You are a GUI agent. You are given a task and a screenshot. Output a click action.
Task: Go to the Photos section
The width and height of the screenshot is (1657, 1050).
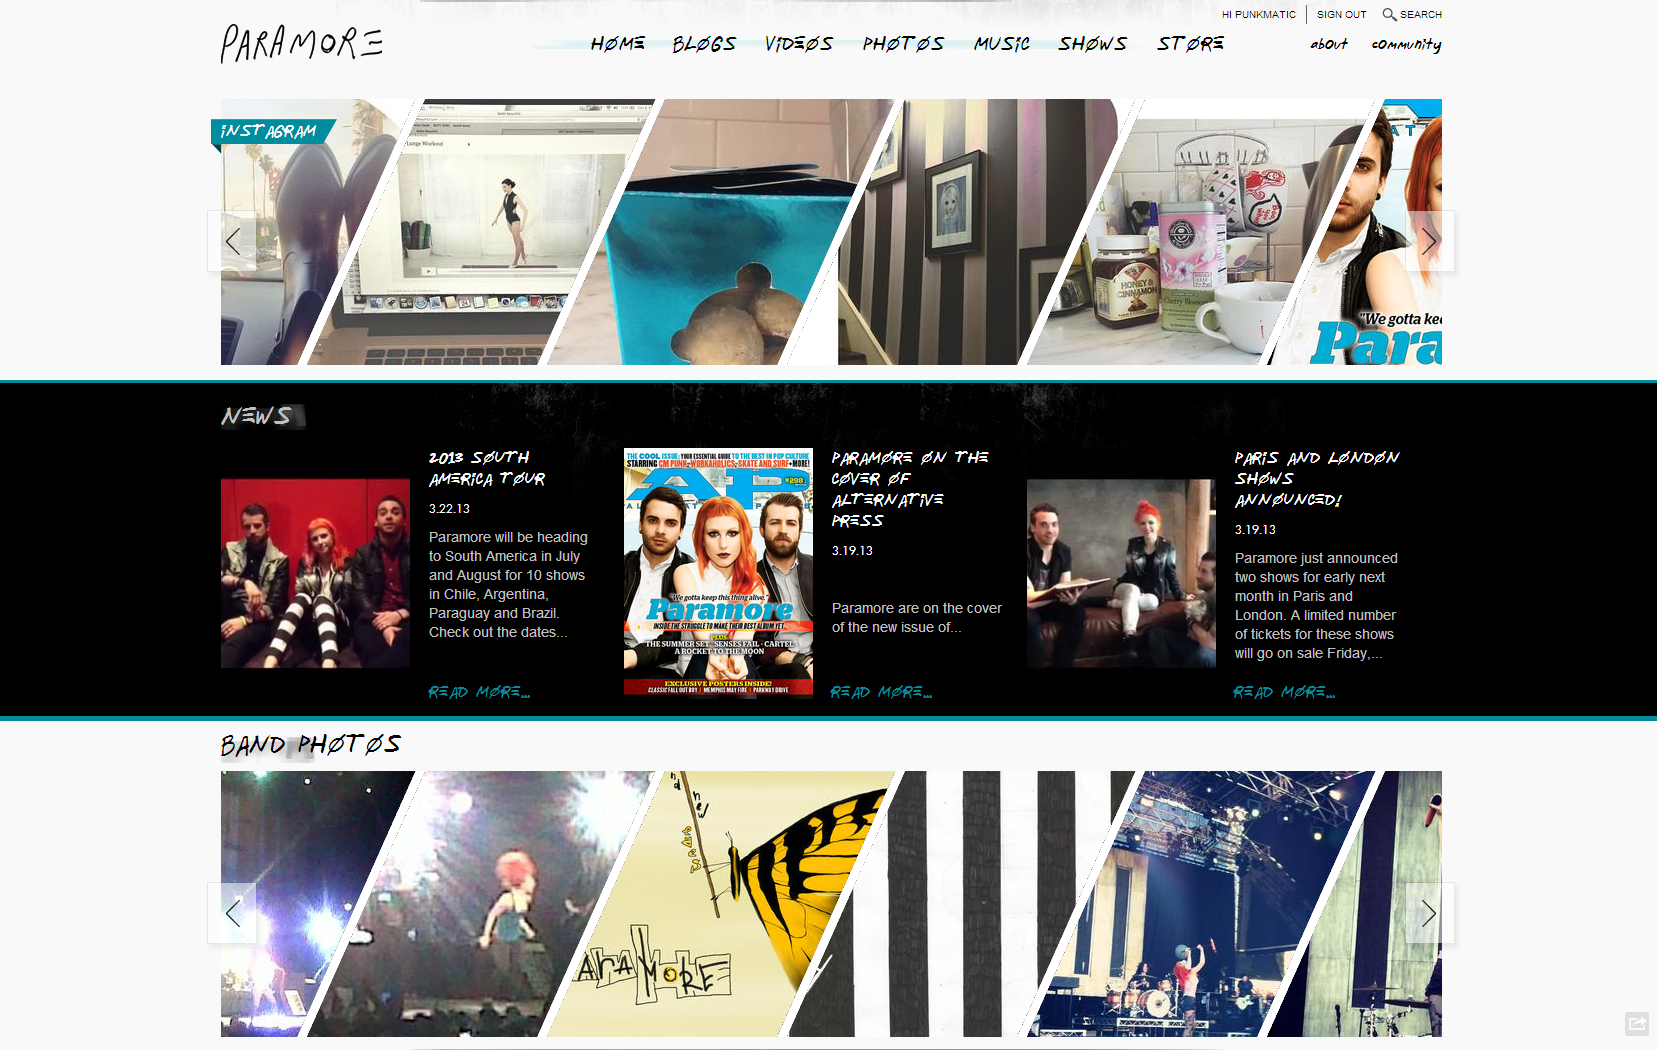click(x=903, y=44)
